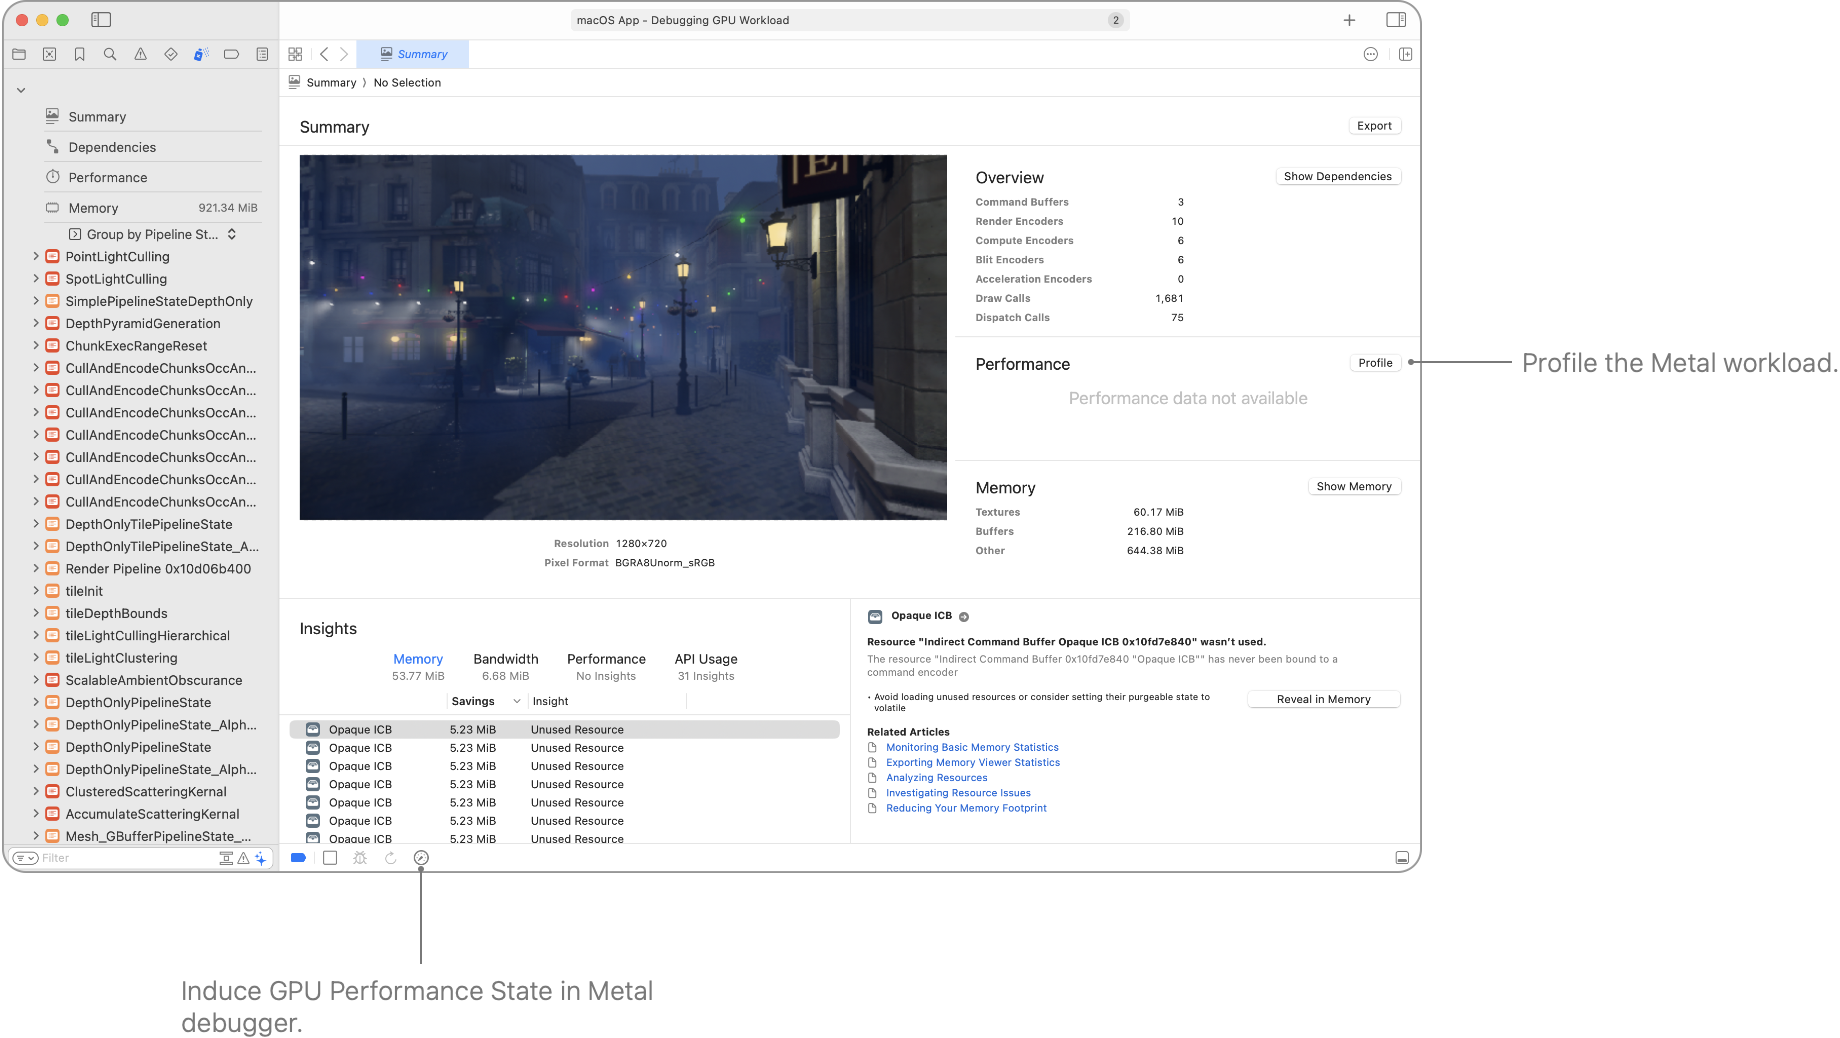Click the GPU Performance State gauge icon
This screenshot has height=1038, width=1840.
(x=421, y=858)
